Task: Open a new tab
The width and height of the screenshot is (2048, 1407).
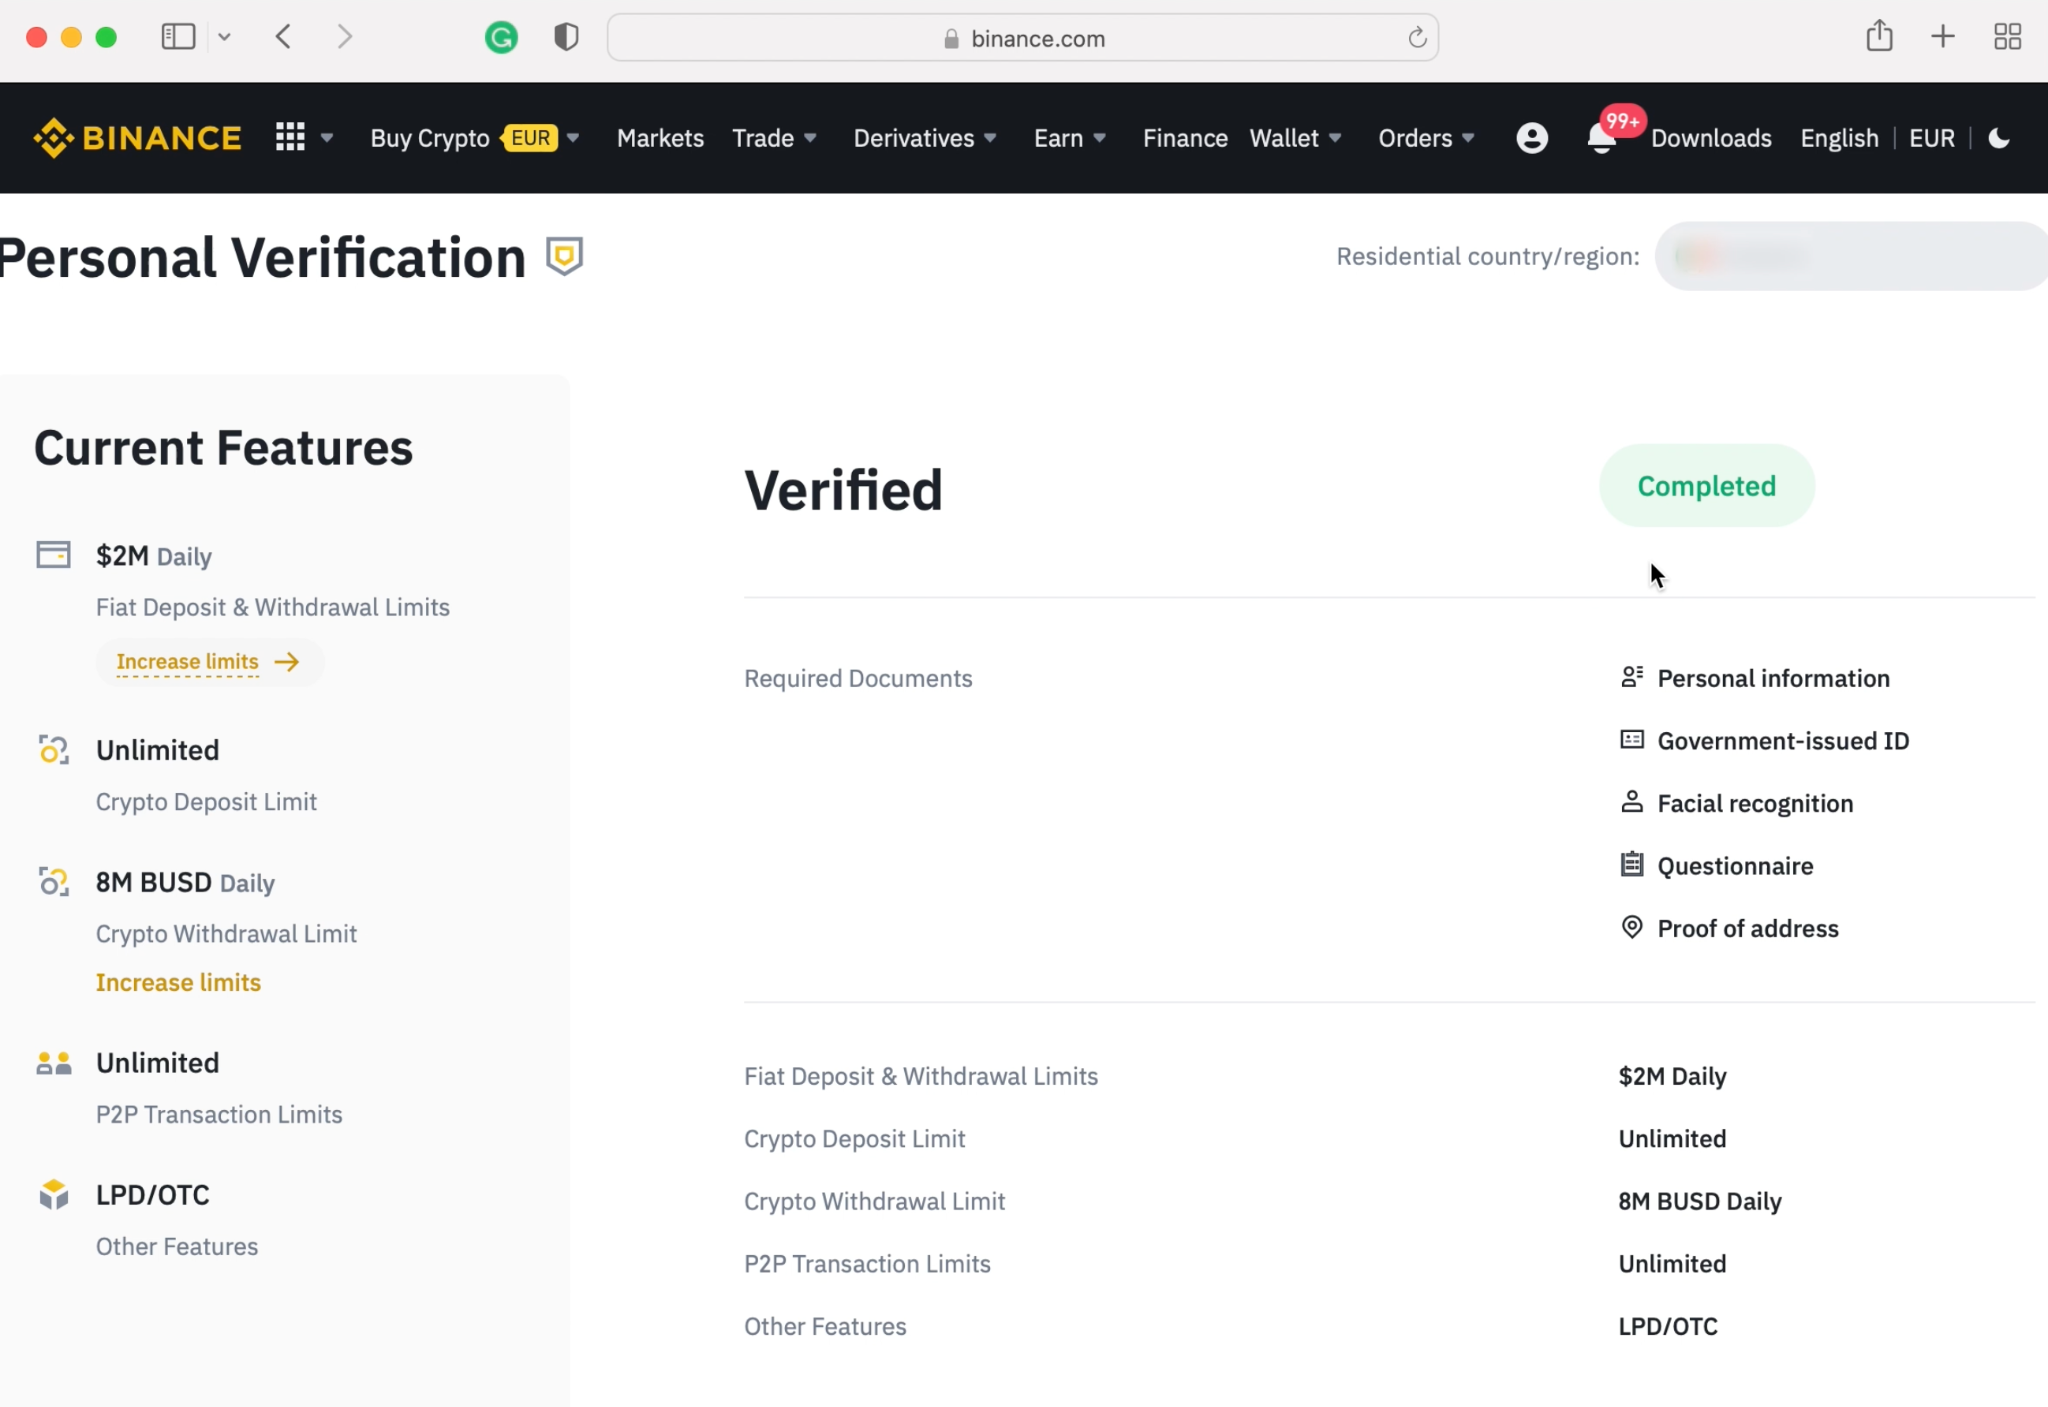Action: [x=1942, y=37]
